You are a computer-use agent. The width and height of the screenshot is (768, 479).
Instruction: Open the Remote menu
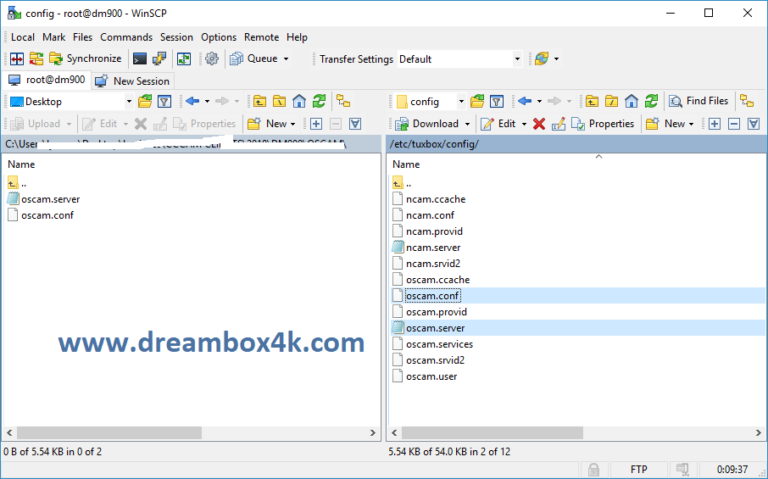point(262,37)
